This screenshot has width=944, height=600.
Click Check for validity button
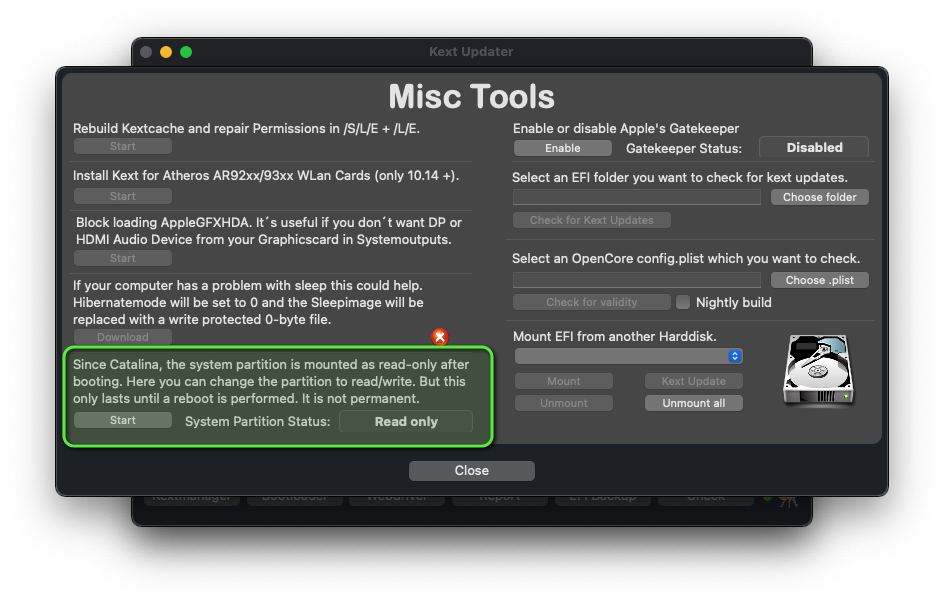pos(592,302)
